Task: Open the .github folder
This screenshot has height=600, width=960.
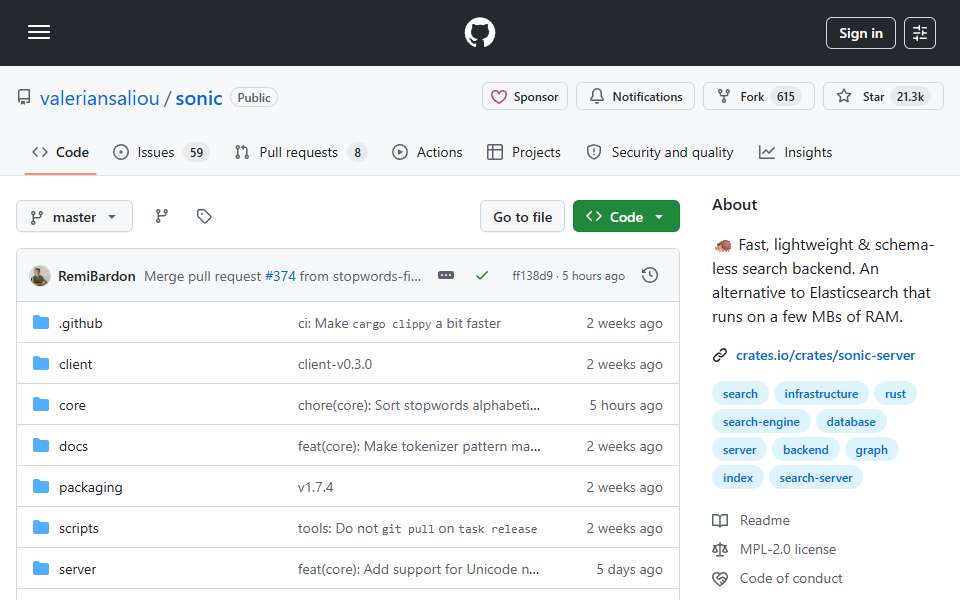Action: click(x=81, y=323)
